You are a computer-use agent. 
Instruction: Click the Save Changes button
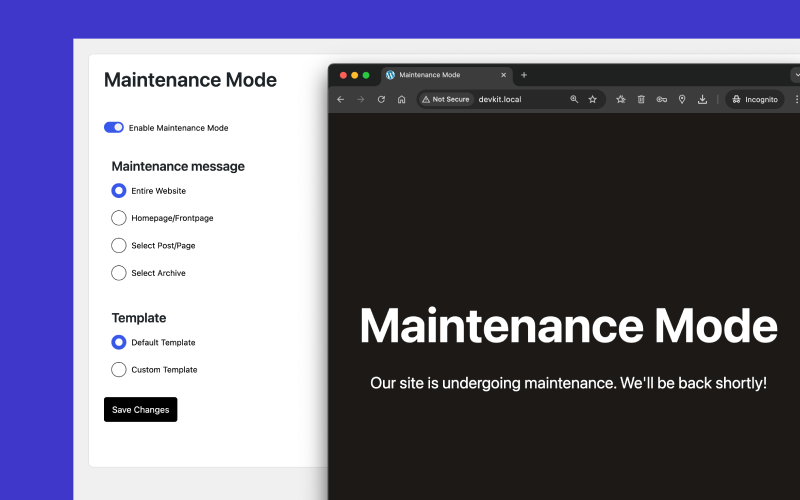tap(140, 409)
